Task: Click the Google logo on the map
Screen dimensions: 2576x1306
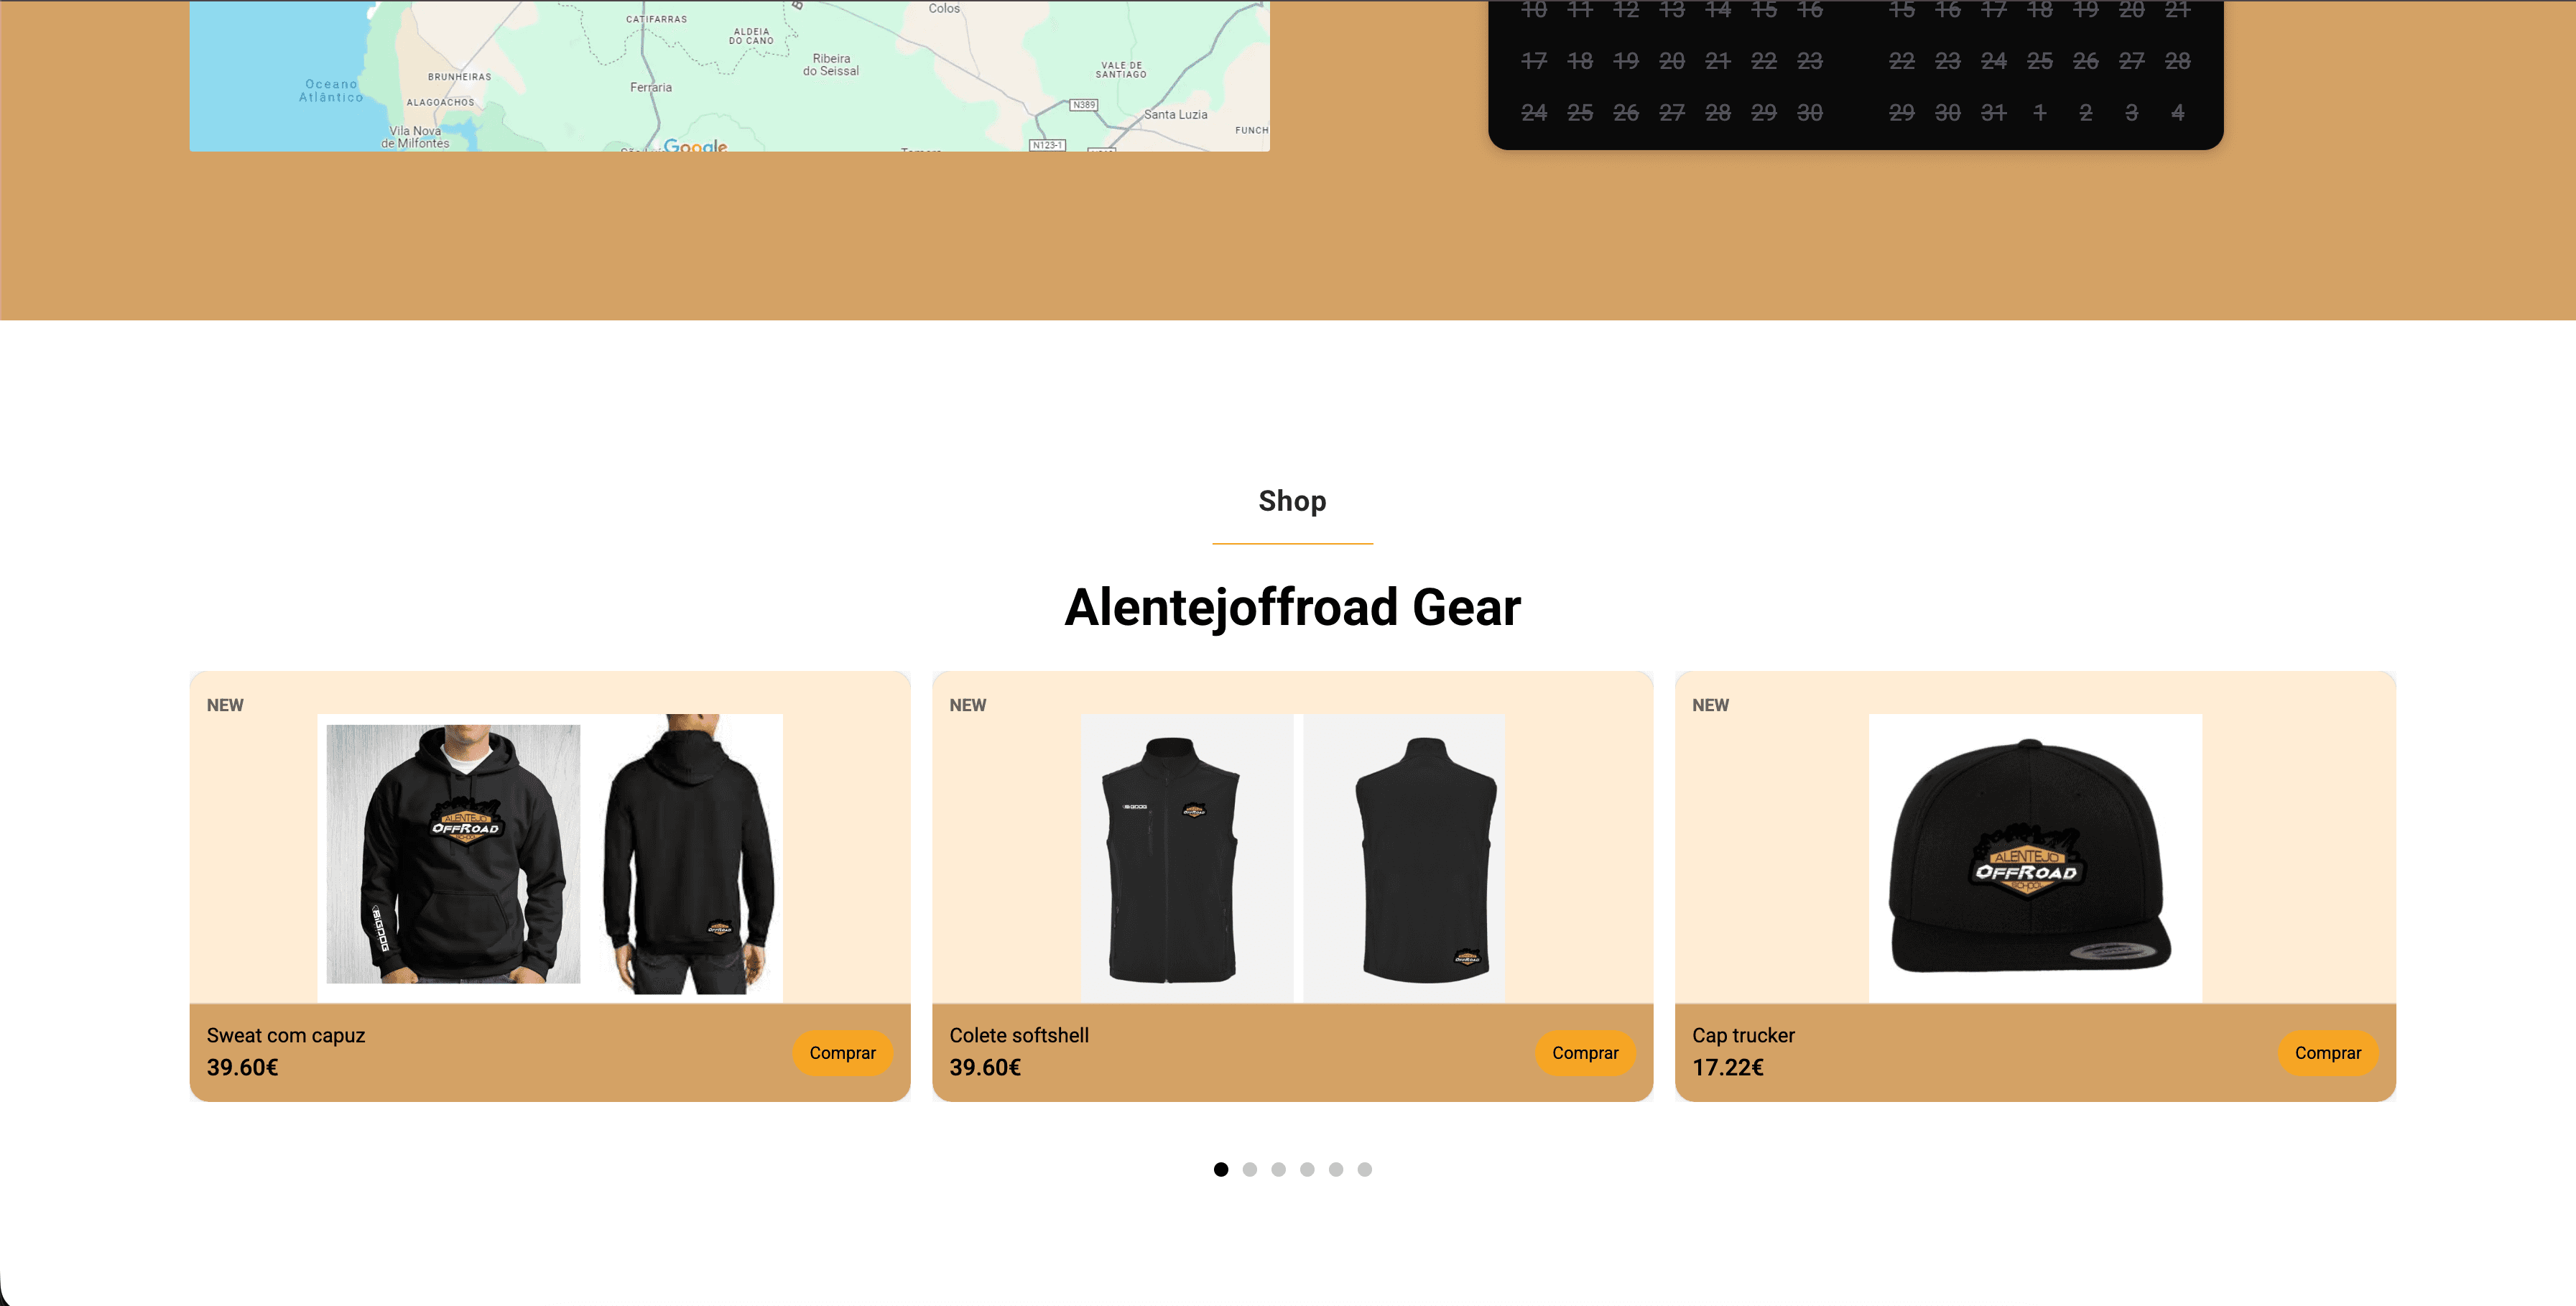Action: click(x=695, y=146)
